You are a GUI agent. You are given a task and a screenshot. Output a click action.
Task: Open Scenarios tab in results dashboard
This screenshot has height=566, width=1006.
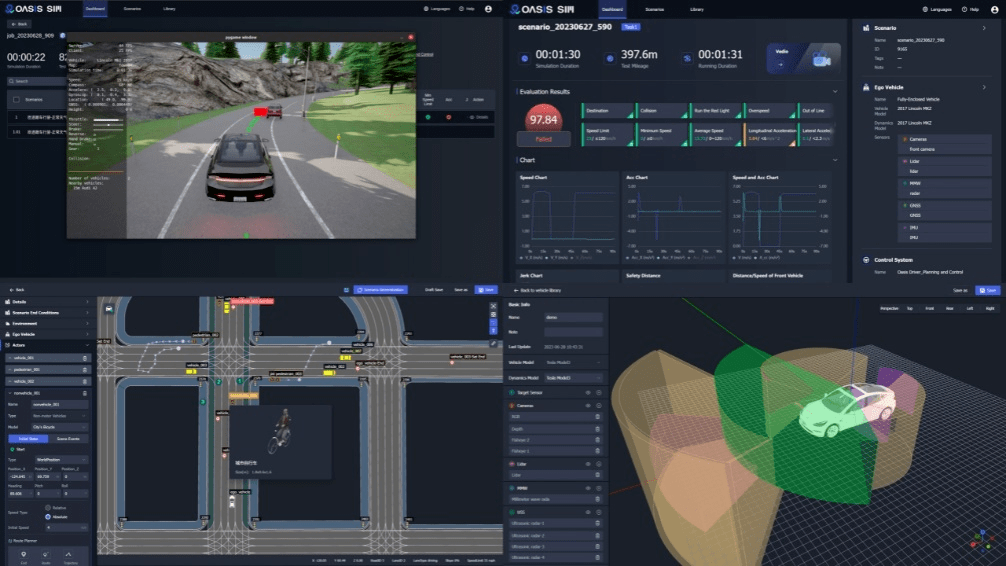click(654, 10)
